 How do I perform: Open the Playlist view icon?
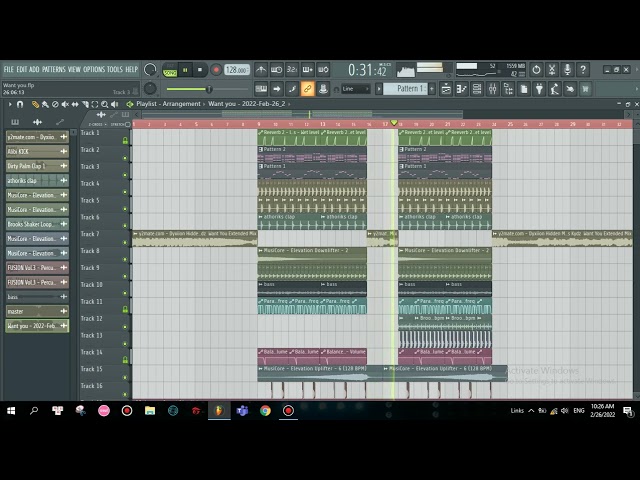click(x=446, y=89)
